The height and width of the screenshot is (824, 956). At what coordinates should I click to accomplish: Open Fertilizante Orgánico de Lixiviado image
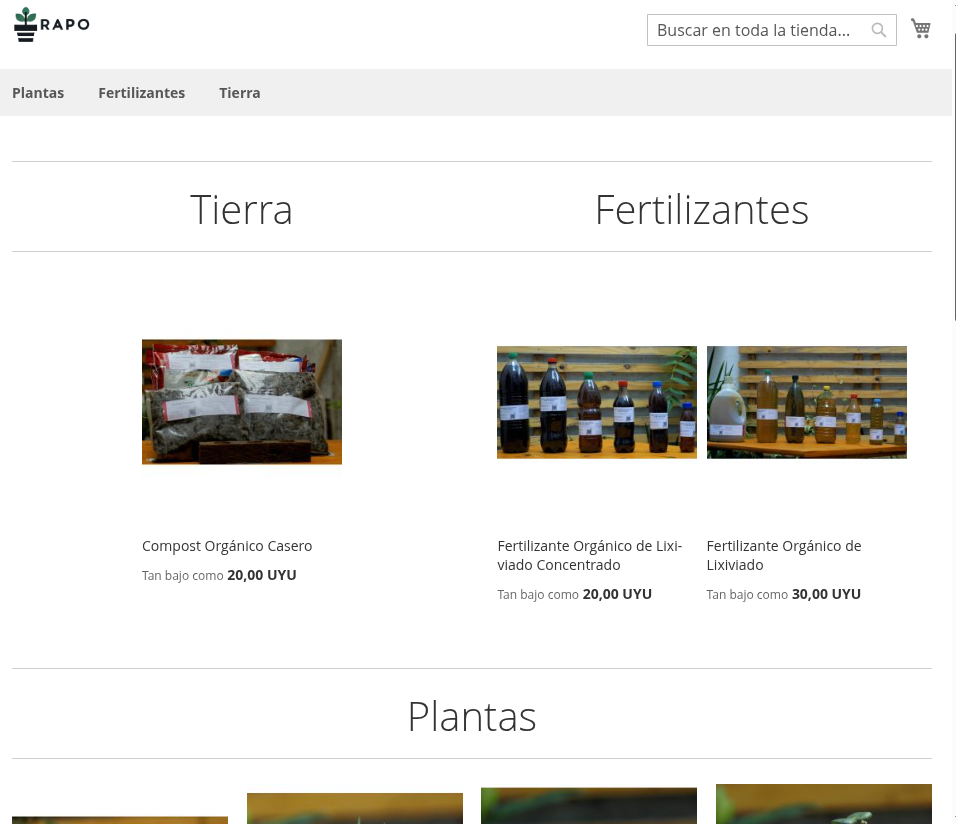807,402
